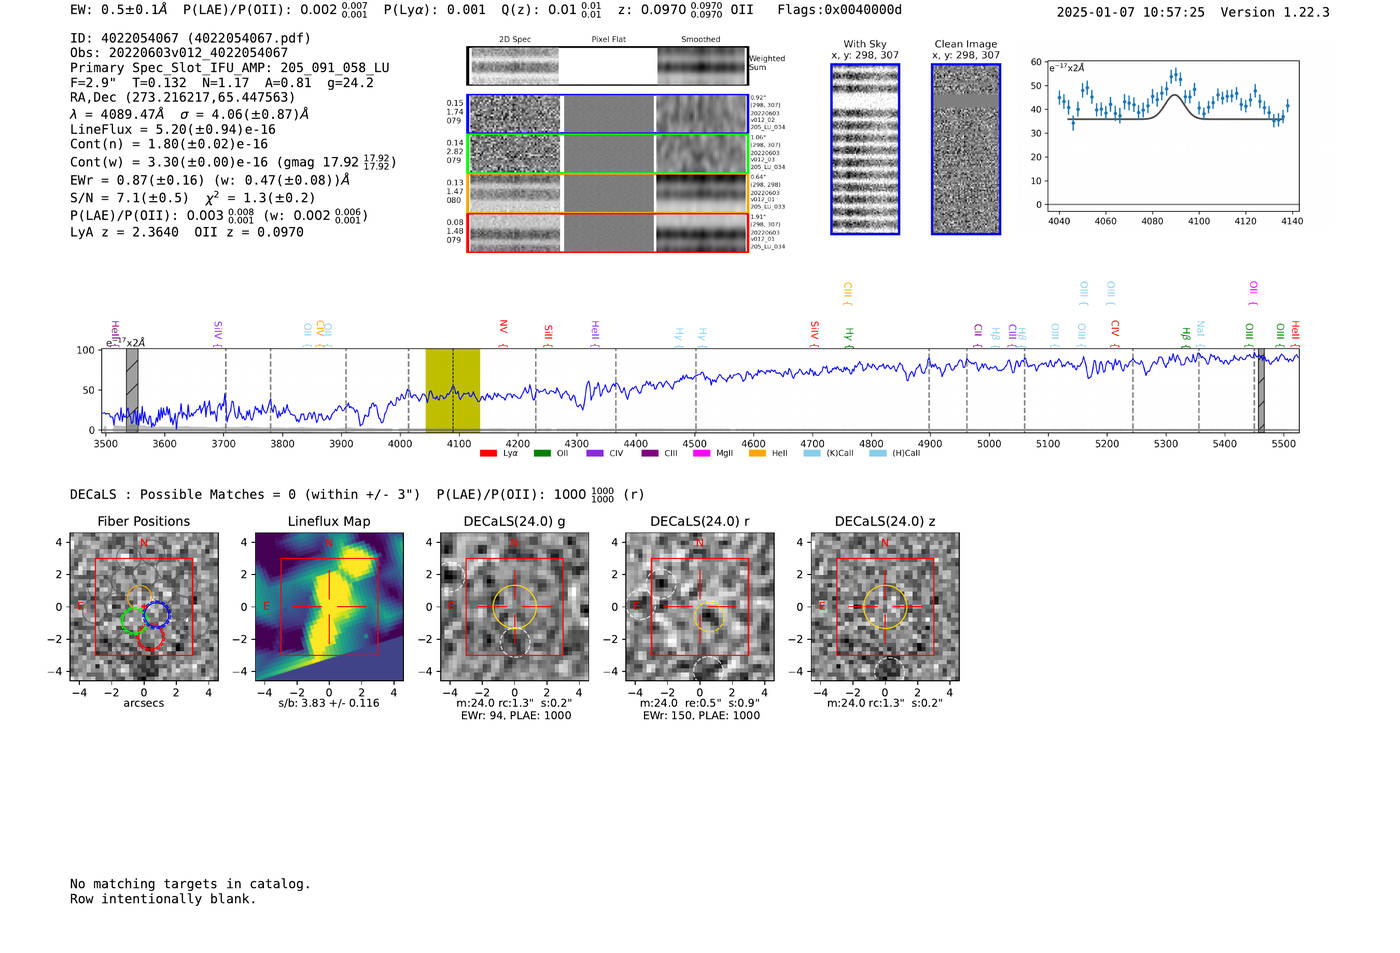
Task: Click the (K)CaII legend swatch
Action: [x=812, y=453]
